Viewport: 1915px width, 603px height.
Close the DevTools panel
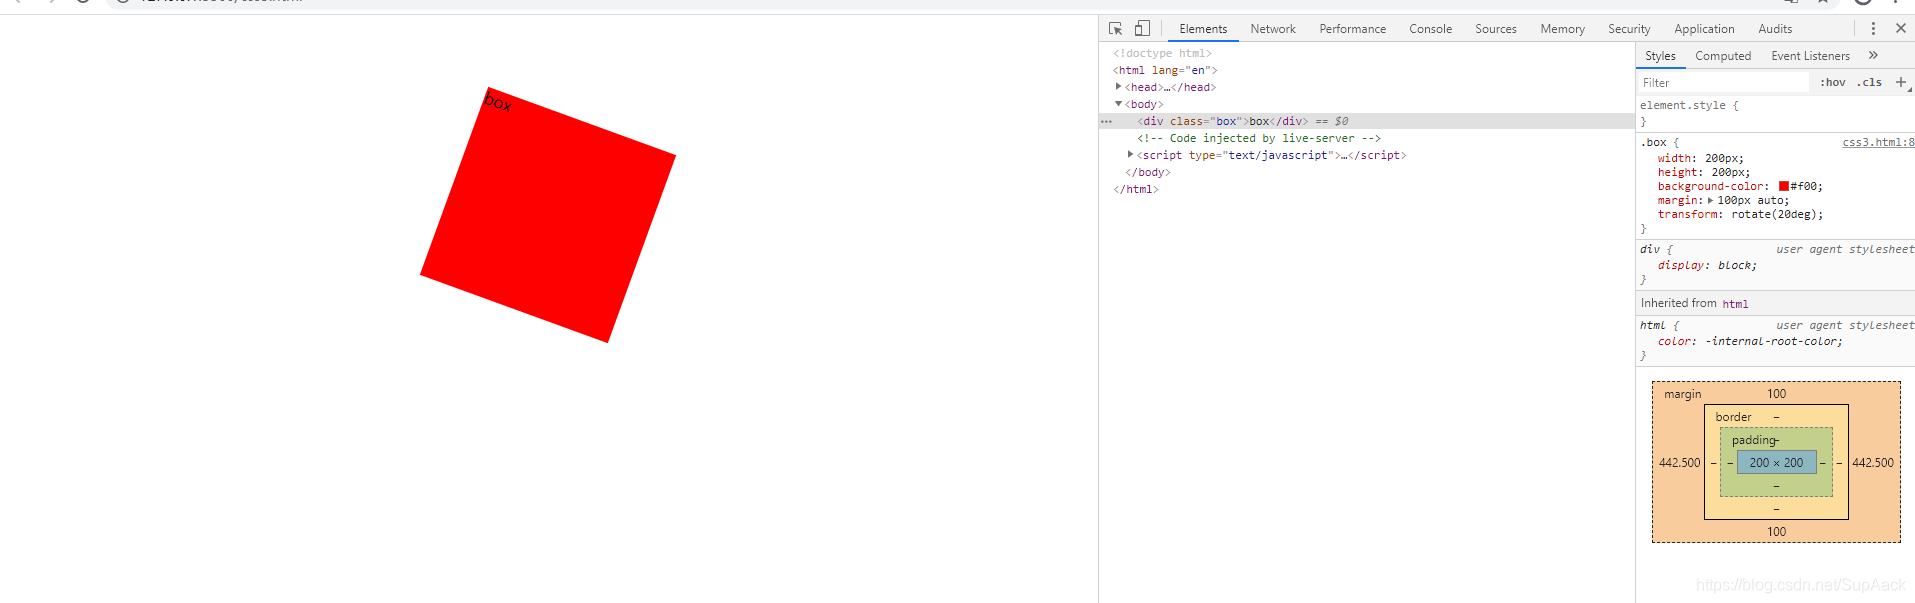coord(1900,29)
